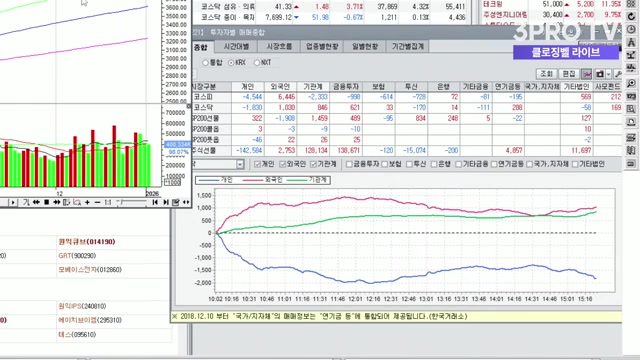Click the plus zoom-in icon under chart
The height and width of the screenshot is (360, 640).
tap(87, 202)
